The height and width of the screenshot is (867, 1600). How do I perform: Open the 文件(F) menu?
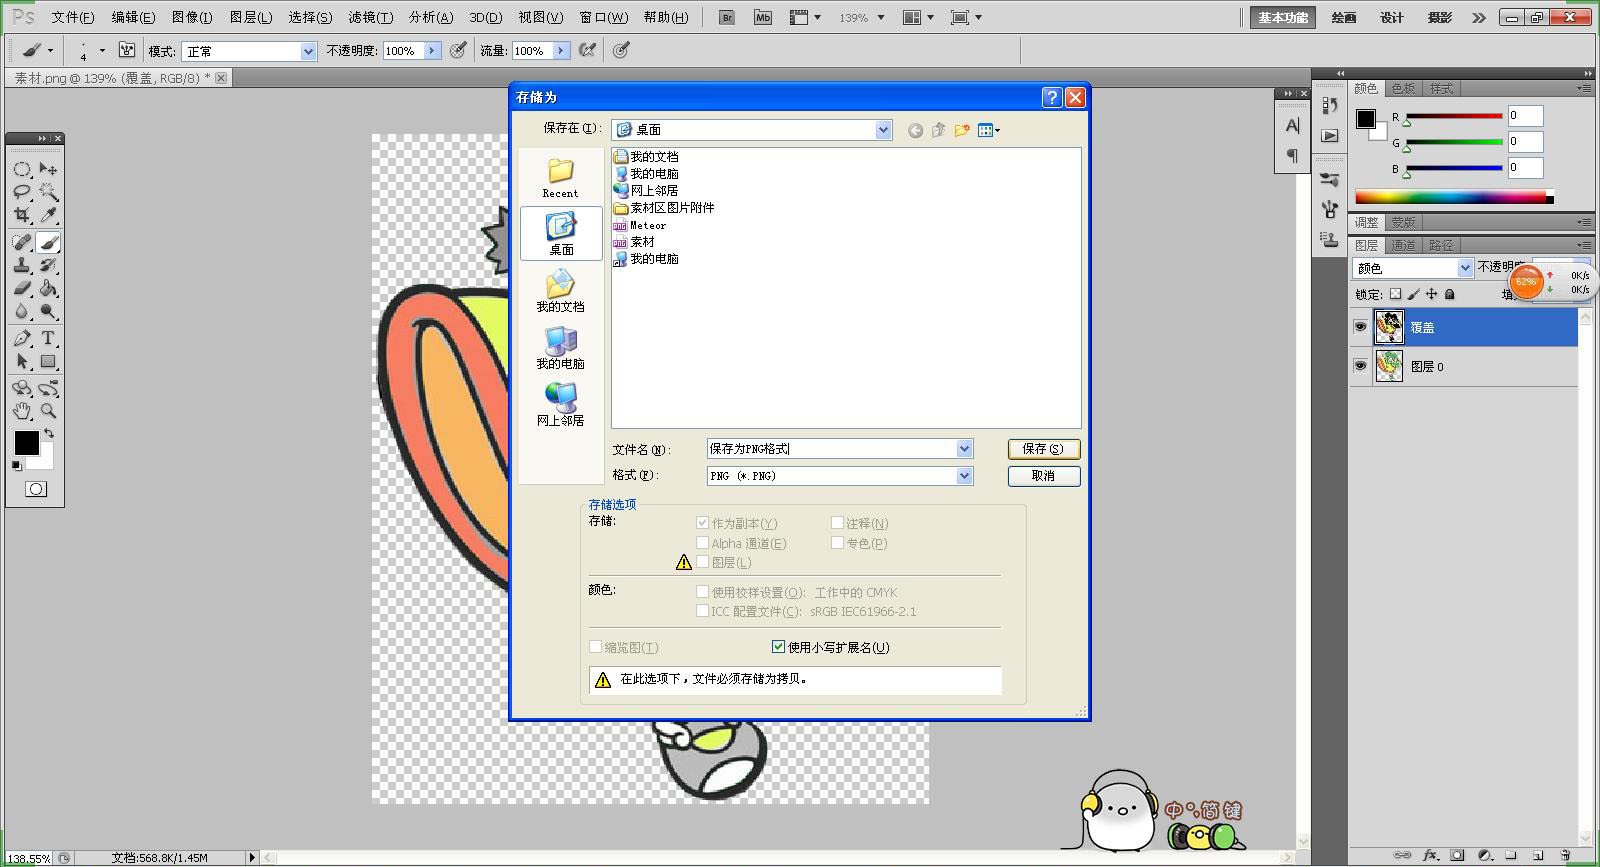pos(73,17)
